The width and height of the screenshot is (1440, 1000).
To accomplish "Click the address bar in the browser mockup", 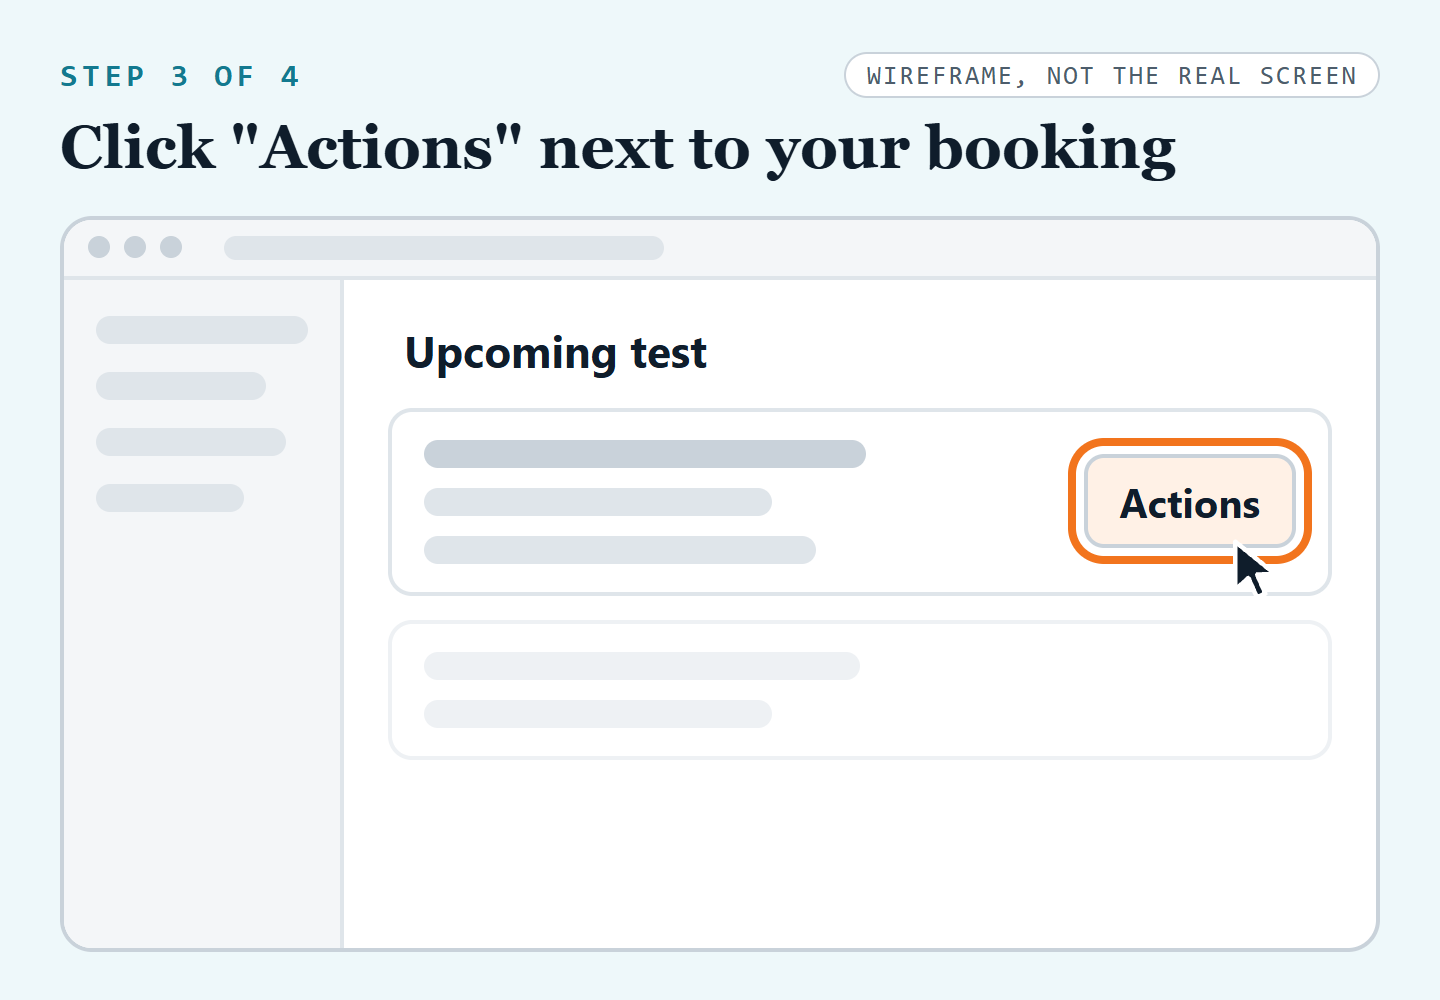I will (444, 248).
